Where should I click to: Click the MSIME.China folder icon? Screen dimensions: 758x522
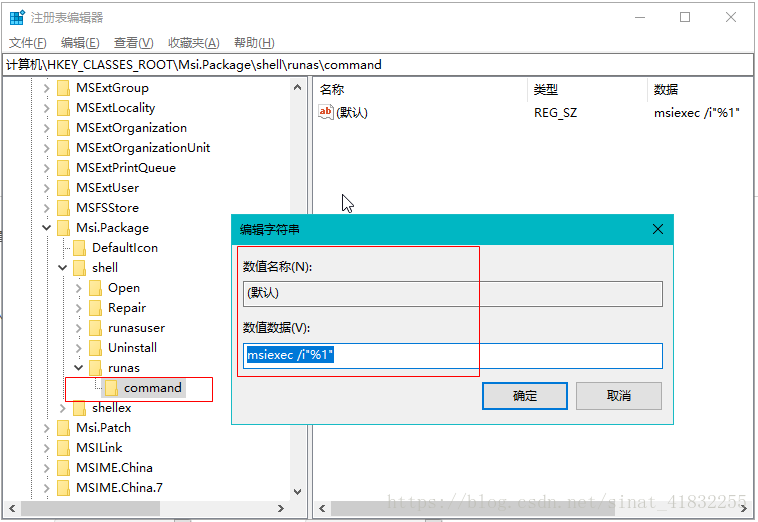click(63, 468)
